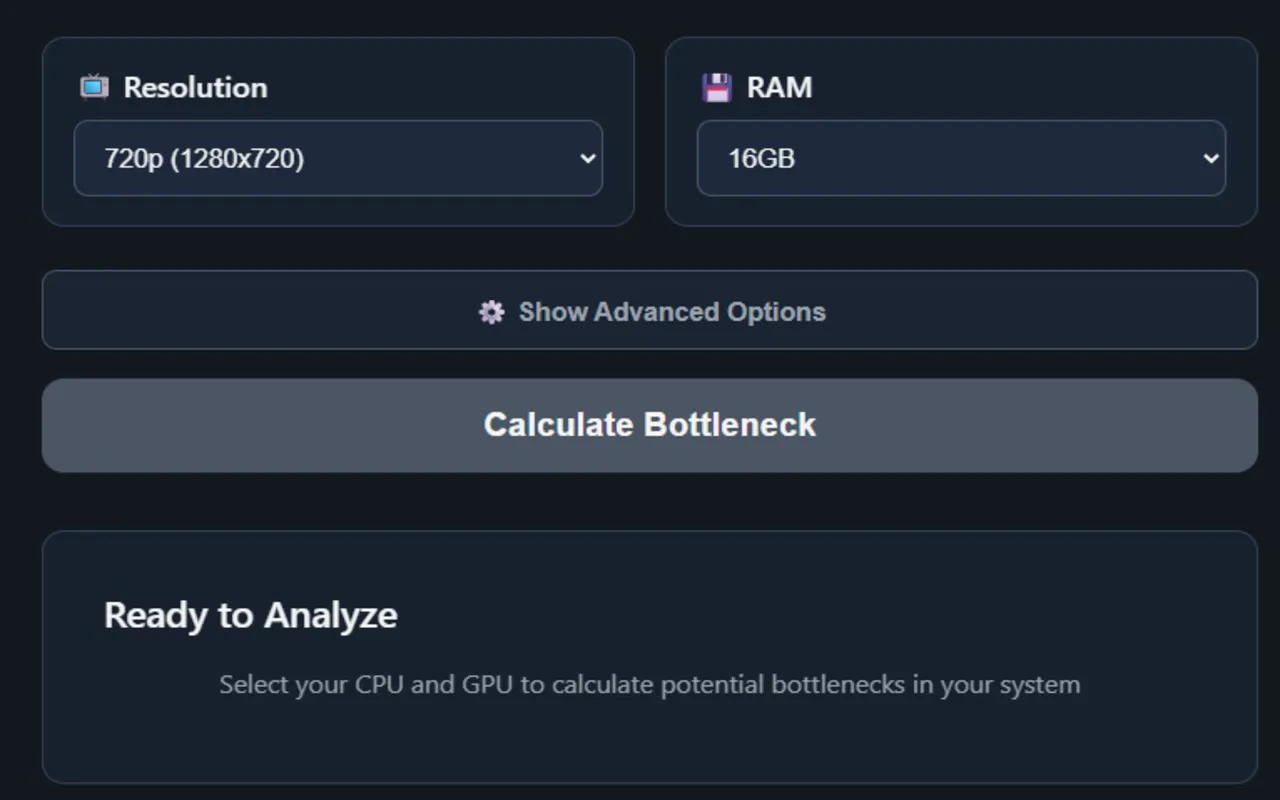The height and width of the screenshot is (800, 1280).
Task: Run the bottleneck calculation
Action: pyautogui.click(x=650, y=425)
